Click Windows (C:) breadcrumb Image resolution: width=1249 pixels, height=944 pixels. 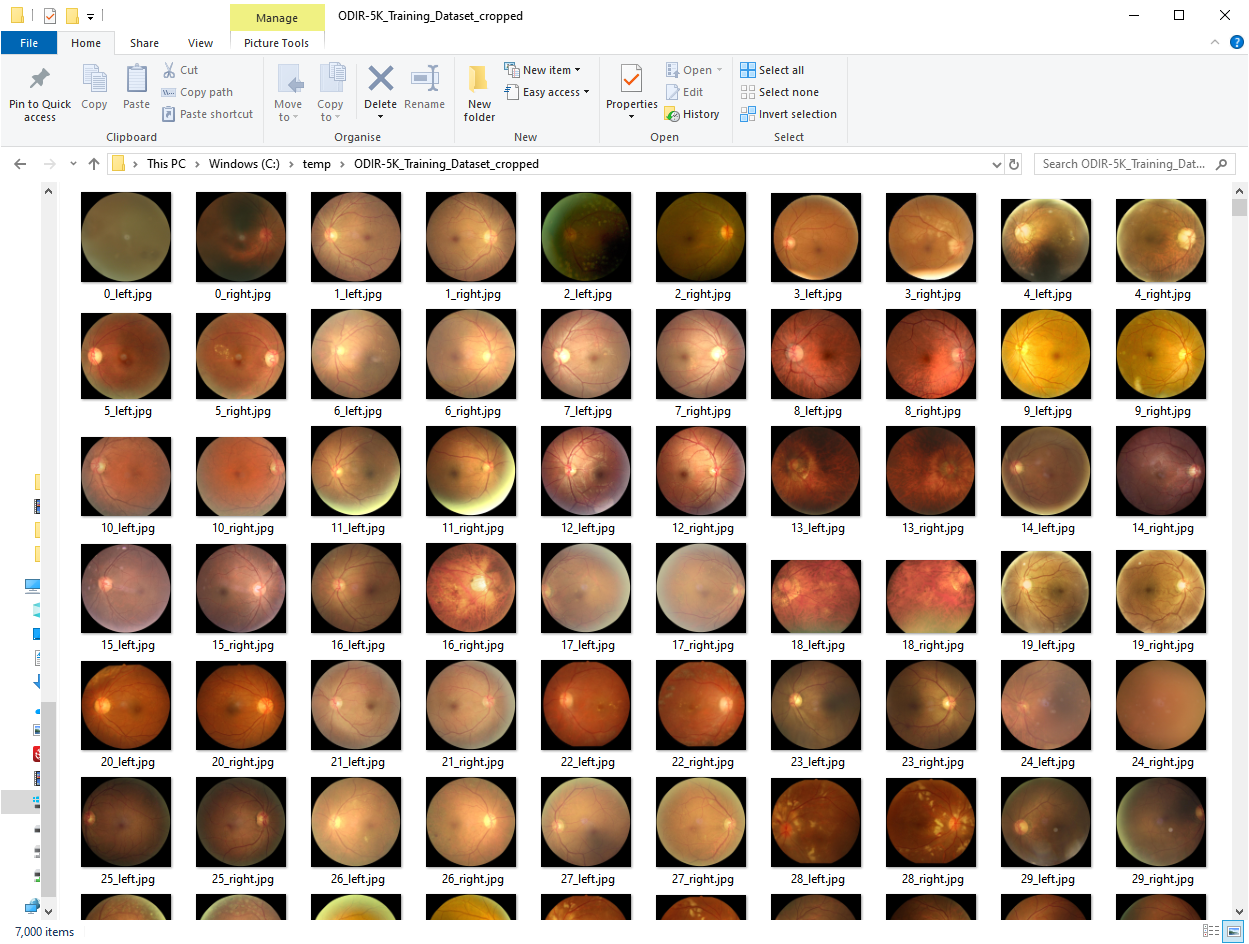[x=244, y=164]
